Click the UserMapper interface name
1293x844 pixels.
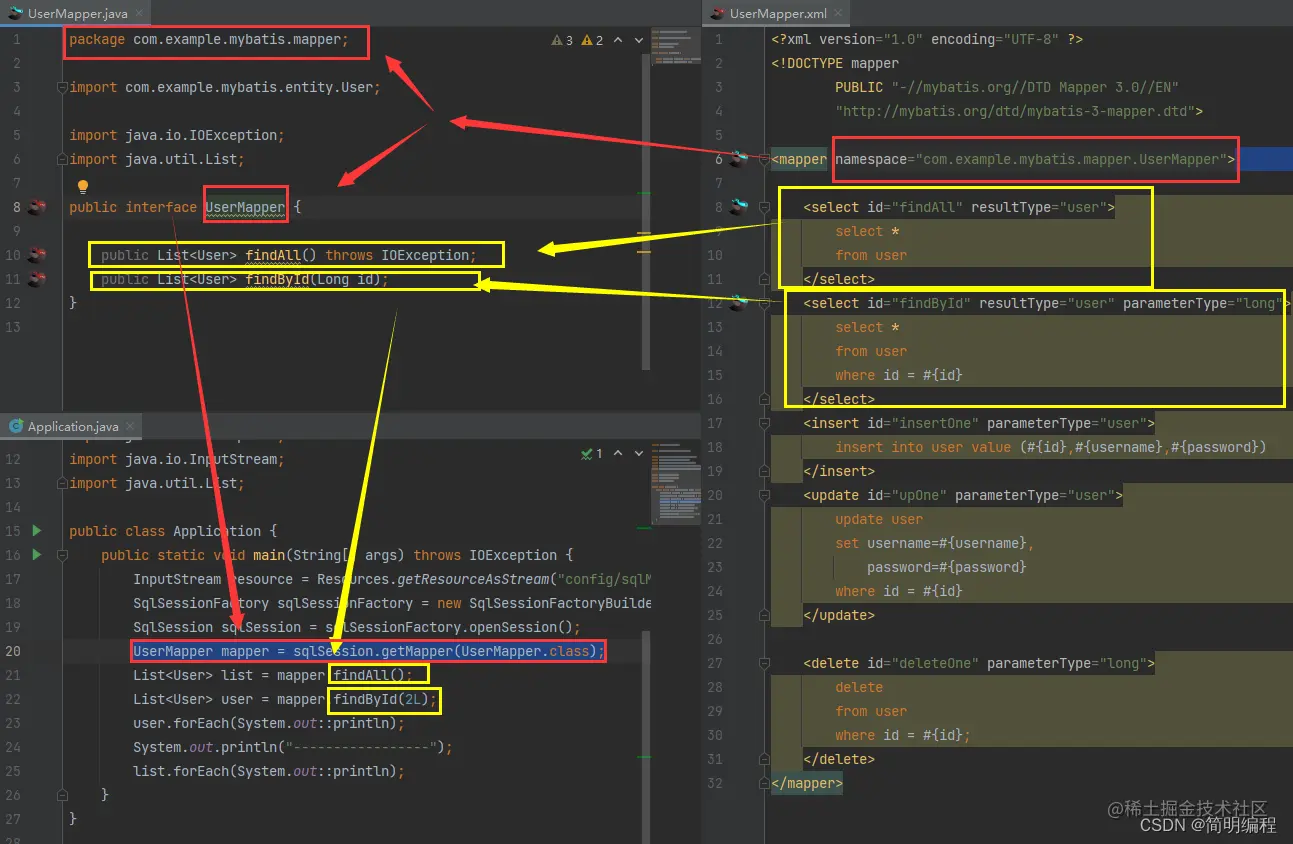(245, 207)
